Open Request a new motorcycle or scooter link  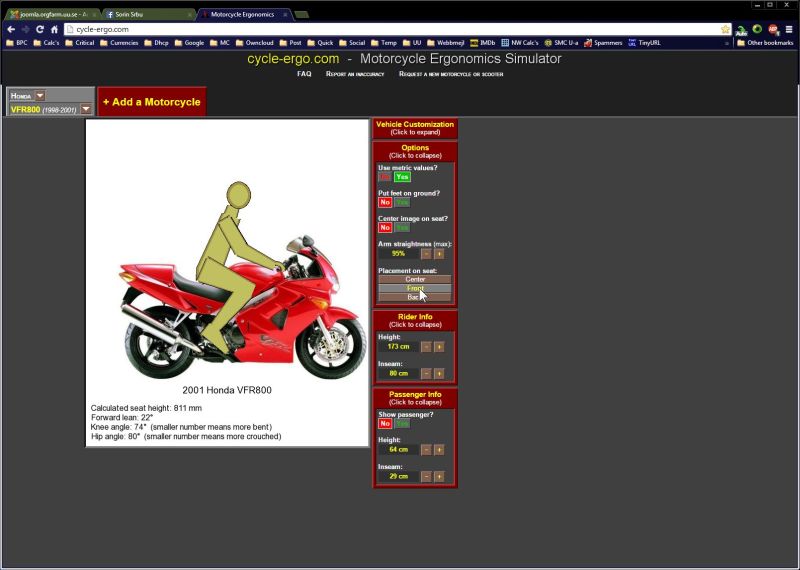(451, 74)
